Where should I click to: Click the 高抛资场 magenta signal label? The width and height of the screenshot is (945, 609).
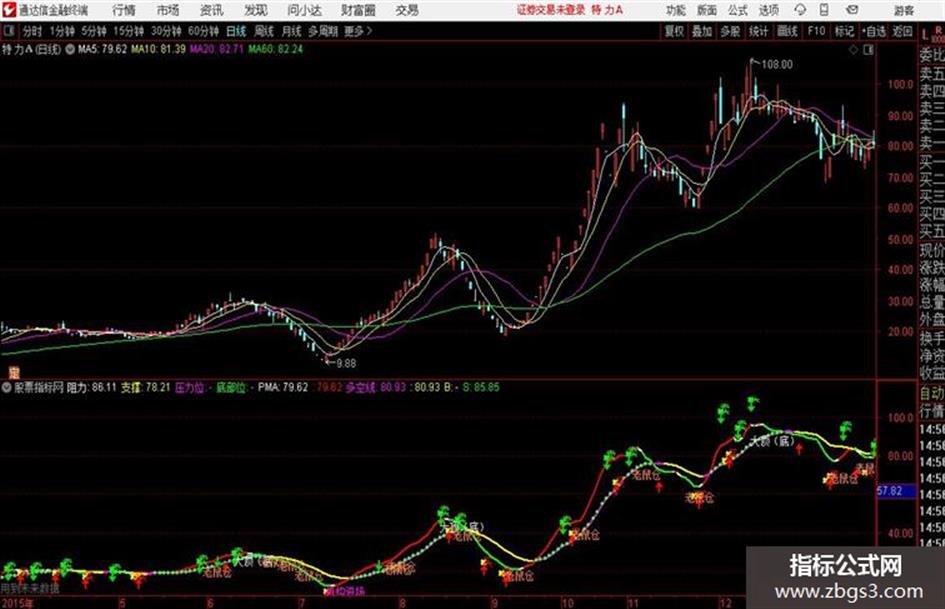(x=345, y=592)
